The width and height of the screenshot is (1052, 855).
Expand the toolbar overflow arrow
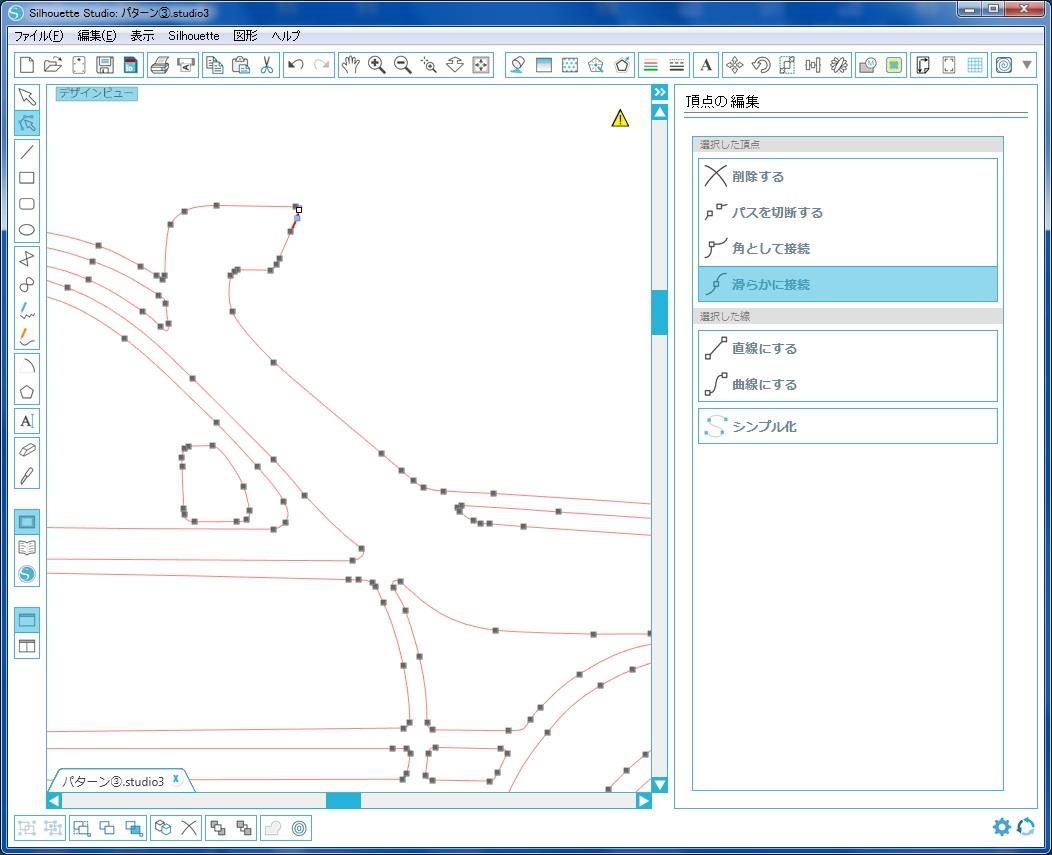pos(1027,65)
